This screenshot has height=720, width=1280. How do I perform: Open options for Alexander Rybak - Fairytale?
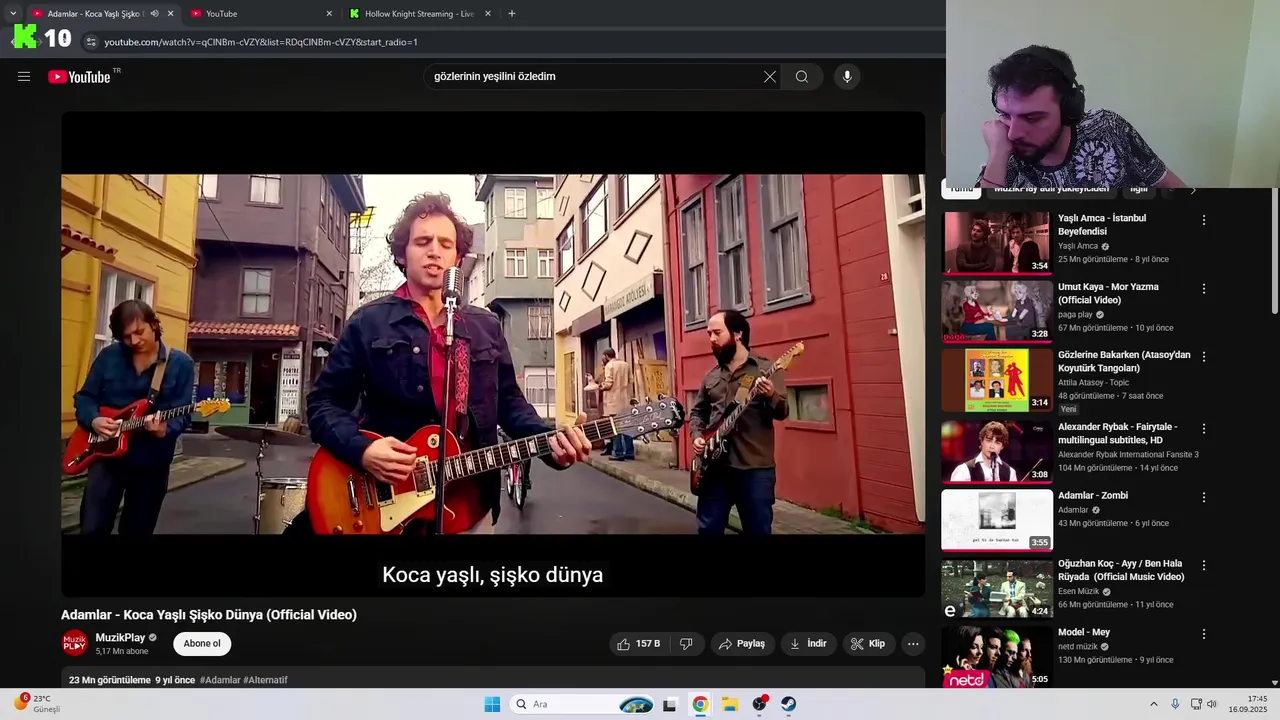point(1204,429)
